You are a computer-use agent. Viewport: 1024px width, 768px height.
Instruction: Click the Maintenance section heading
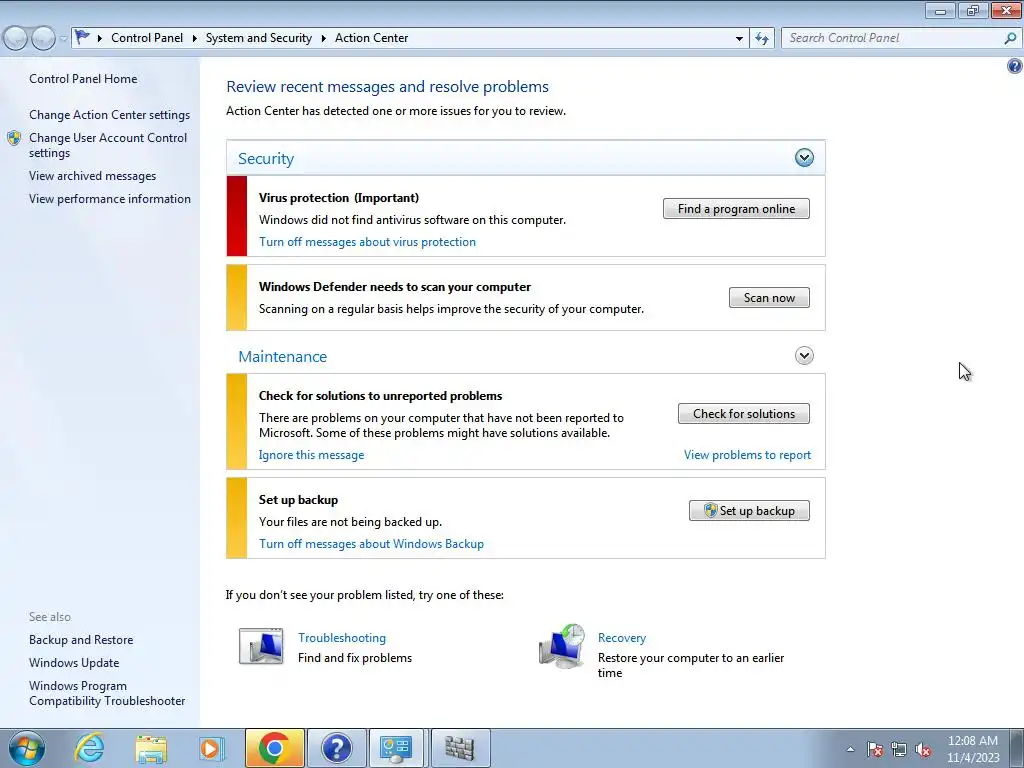282,356
